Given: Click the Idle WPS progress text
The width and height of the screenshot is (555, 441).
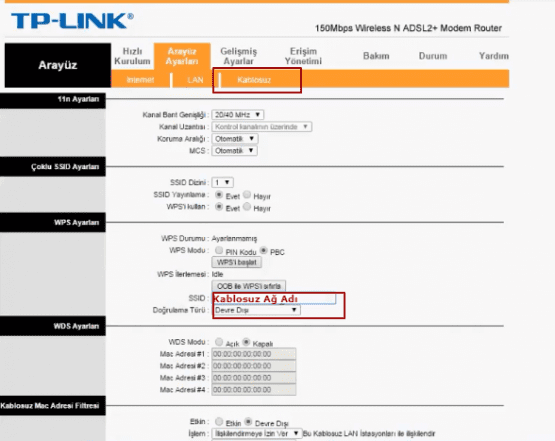Looking at the screenshot, I should coord(217,275).
